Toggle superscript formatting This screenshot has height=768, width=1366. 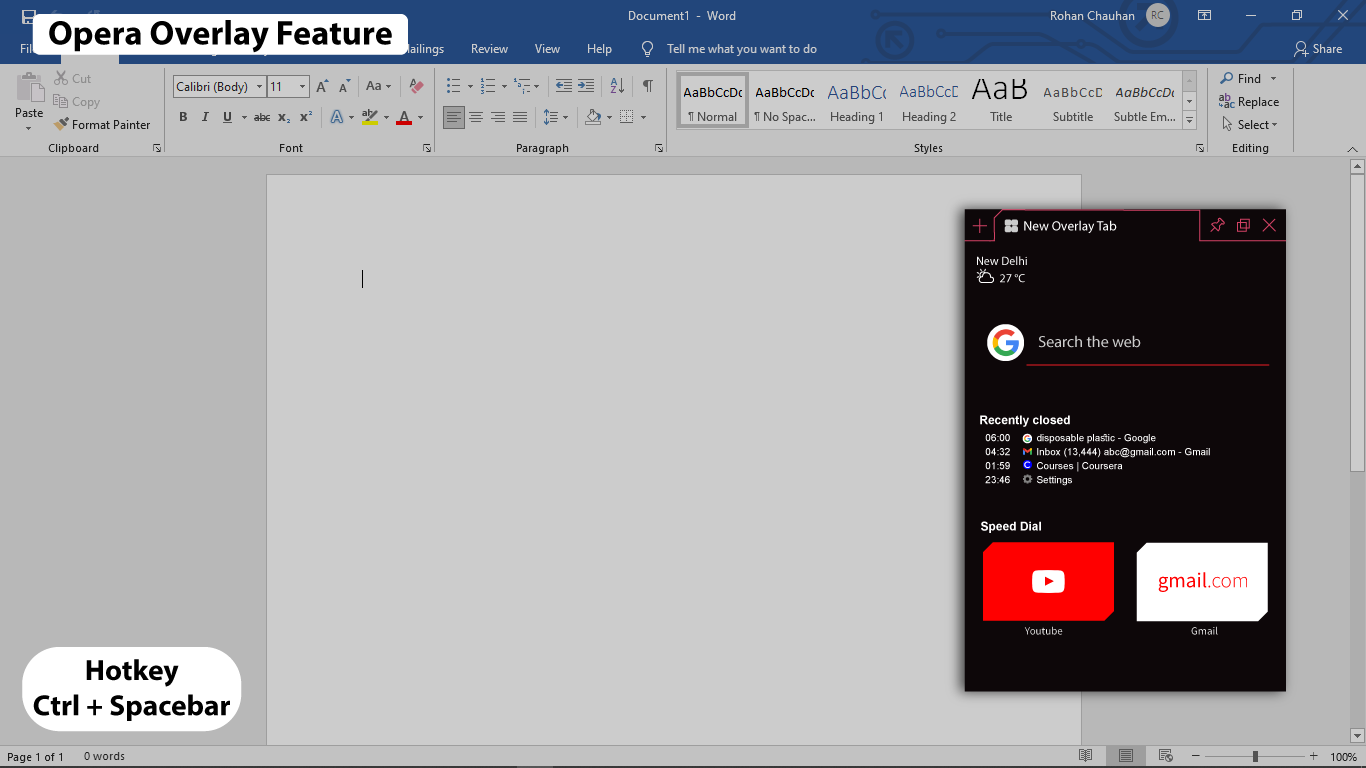click(x=306, y=117)
